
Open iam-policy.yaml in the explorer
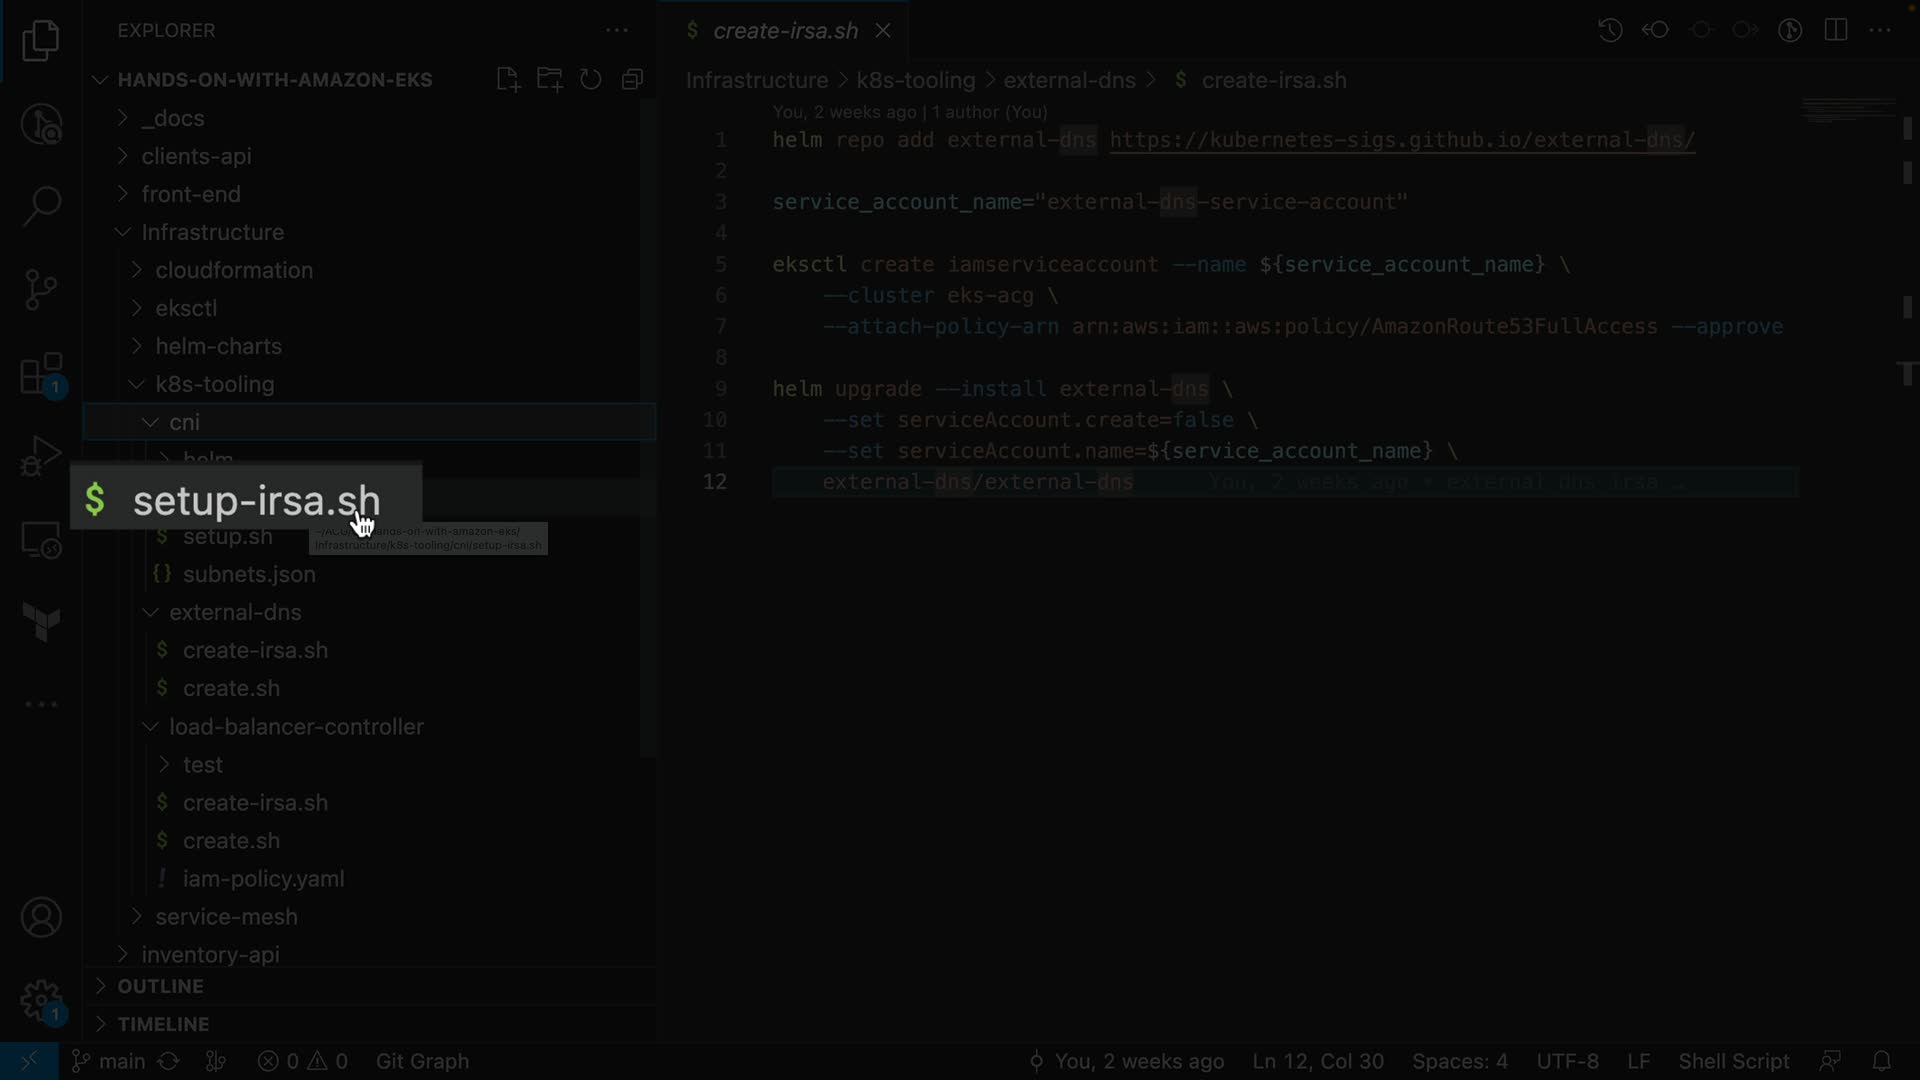[x=263, y=879]
